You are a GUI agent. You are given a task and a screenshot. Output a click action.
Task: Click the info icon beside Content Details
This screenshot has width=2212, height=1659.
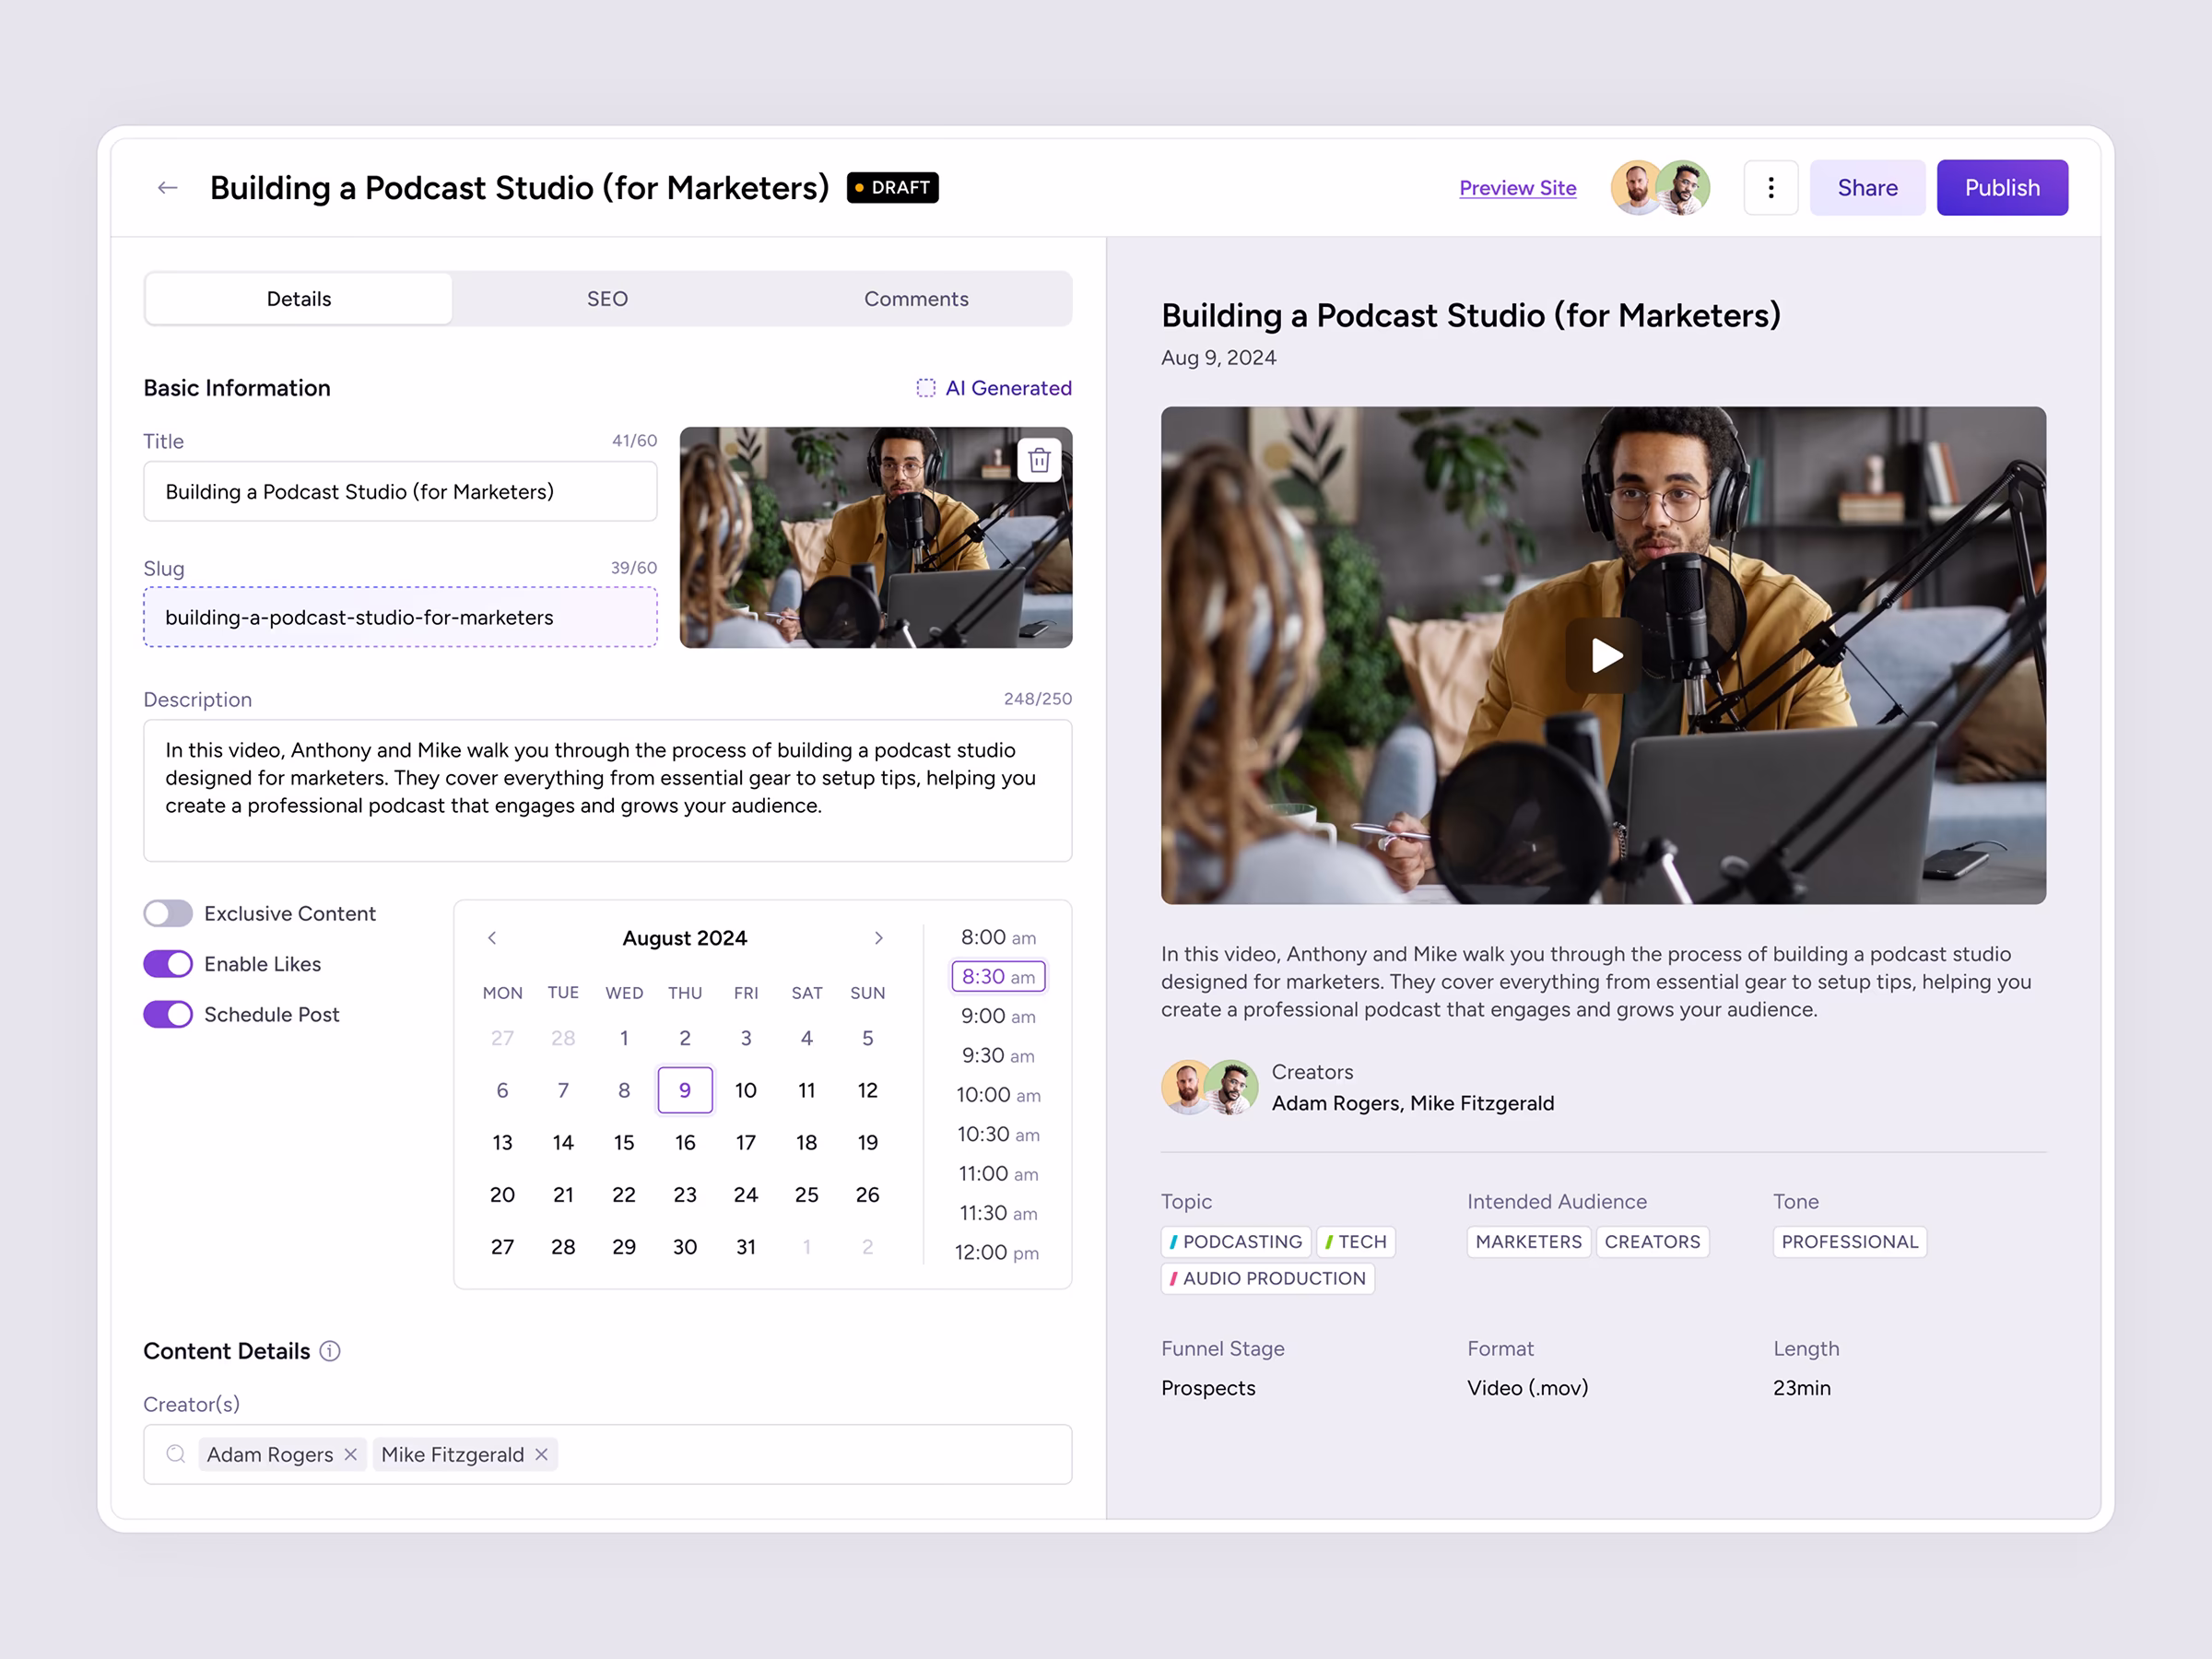pyautogui.click(x=330, y=1351)
